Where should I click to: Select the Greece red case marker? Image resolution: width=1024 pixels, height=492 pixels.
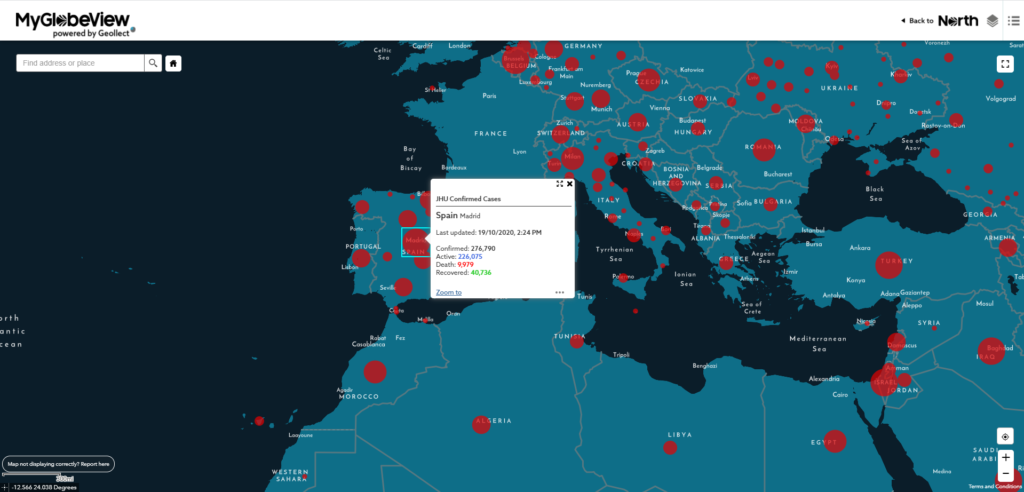[727, 261]
